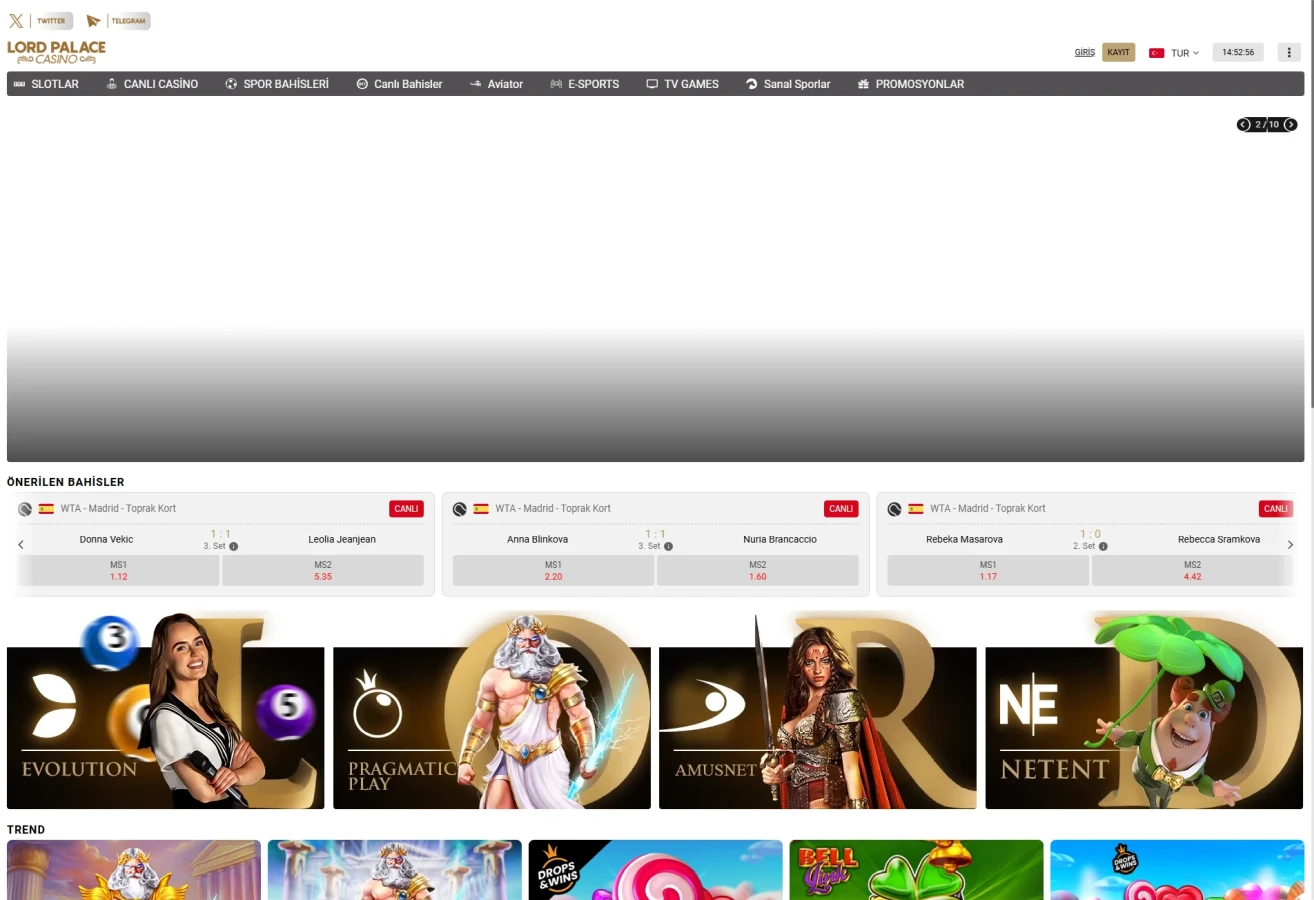The height and width of the screenshot is (900, 1314).
Task: Click the tennis icon in Anna Blinkova card
Action: tap(460, 509)
